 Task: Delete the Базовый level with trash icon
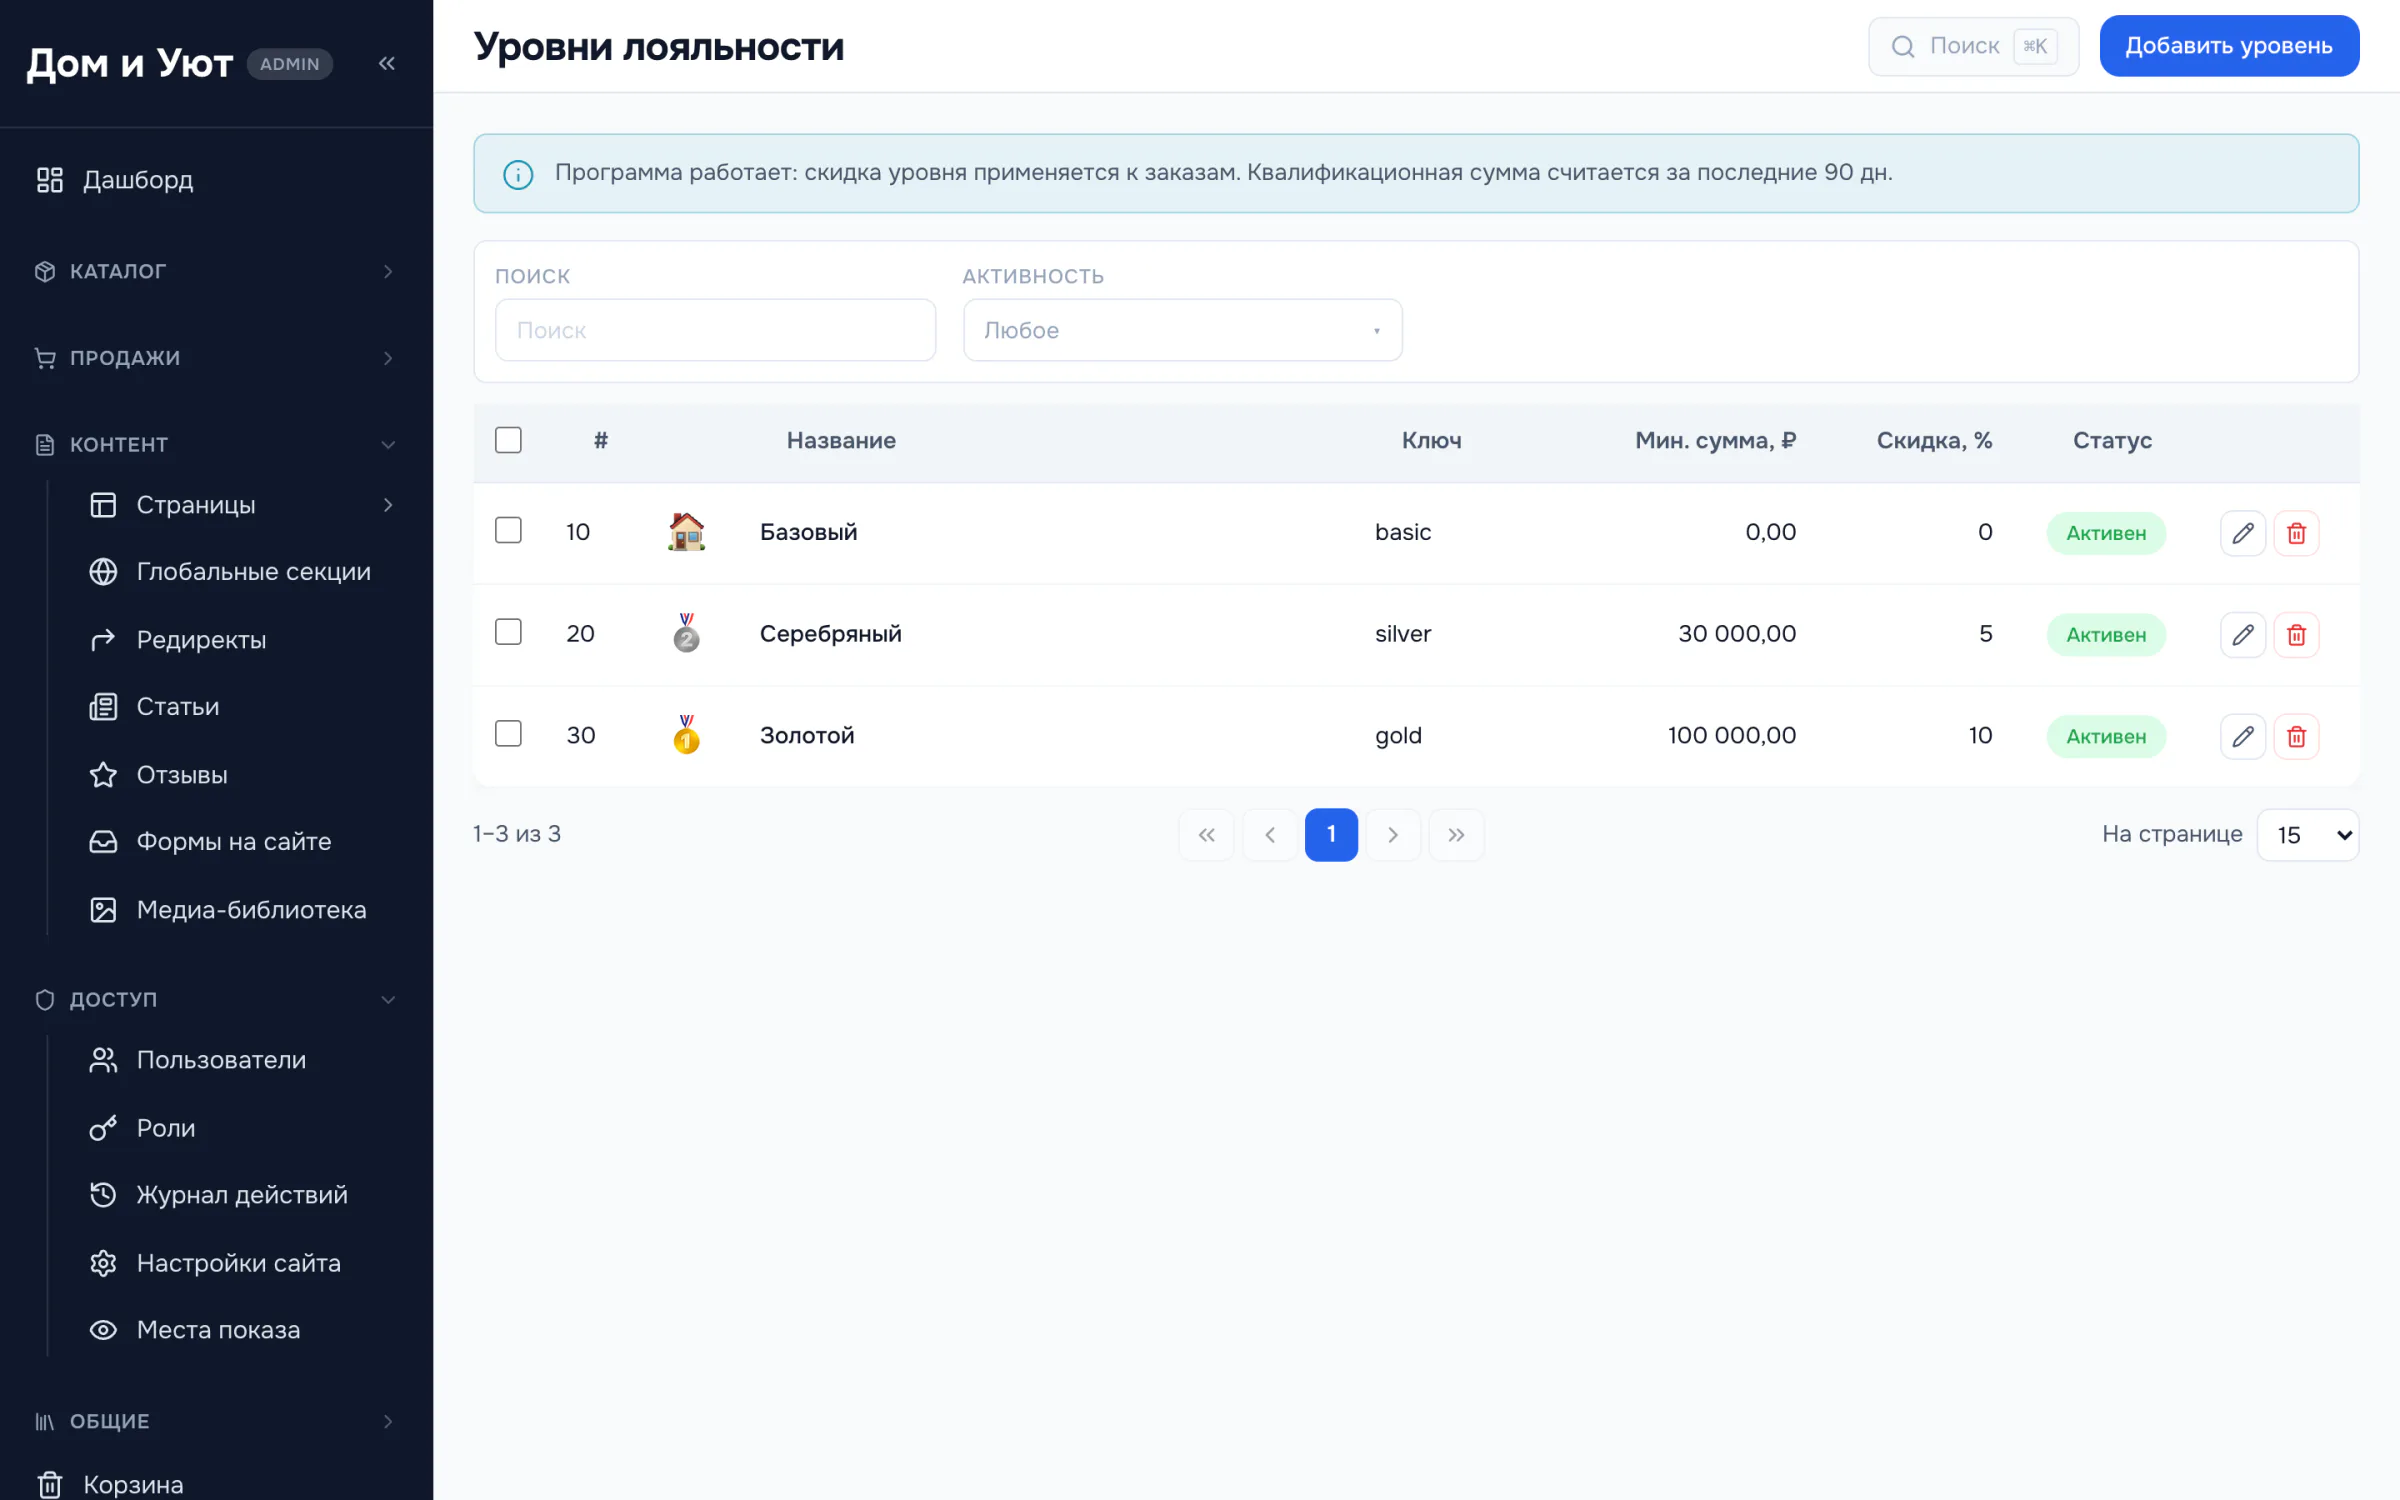tap(2296, 533)
